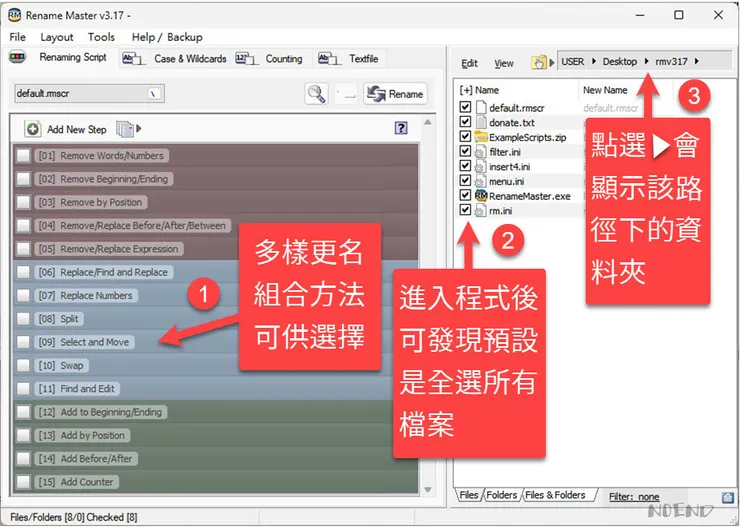Viewport: 740px width, 527px height.
Task: Click the magnifier preview icon
Action: click(x=316, y=94)
